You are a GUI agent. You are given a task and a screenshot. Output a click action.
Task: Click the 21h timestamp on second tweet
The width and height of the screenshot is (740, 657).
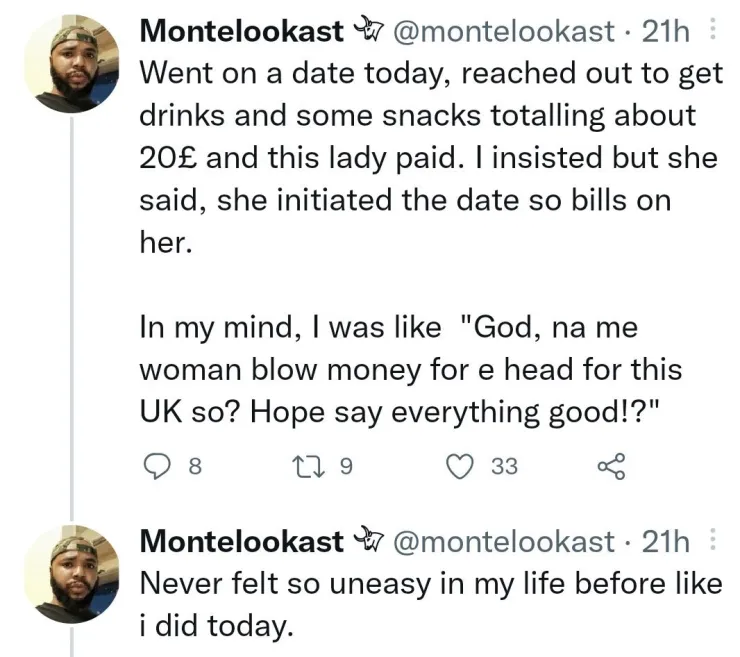(666, 541)
